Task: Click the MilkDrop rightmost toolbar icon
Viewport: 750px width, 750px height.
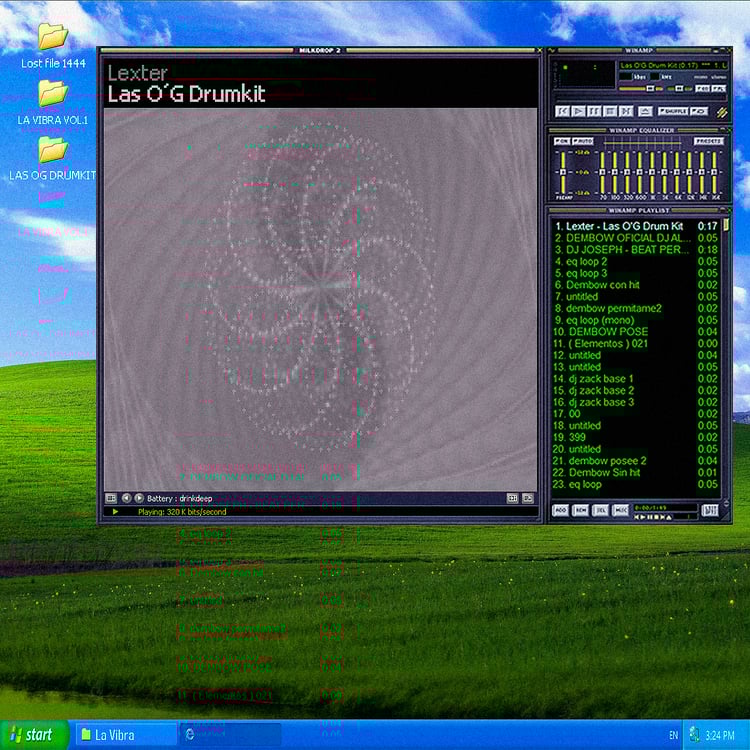Action: coord(528,498)
